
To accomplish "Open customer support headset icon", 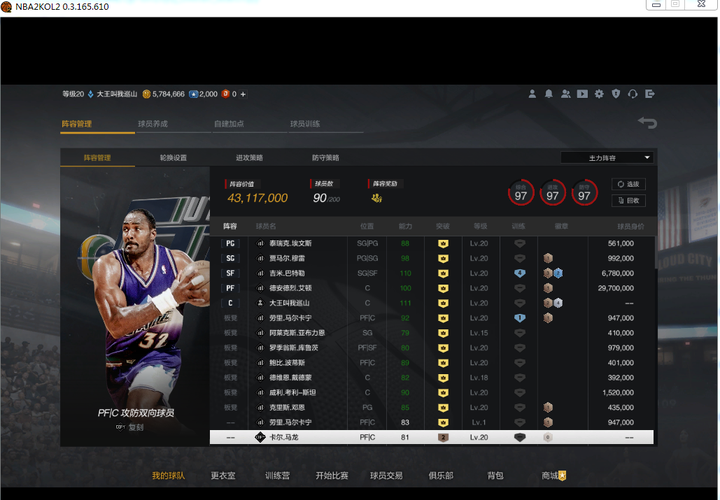I will click(x=633, y=94).
